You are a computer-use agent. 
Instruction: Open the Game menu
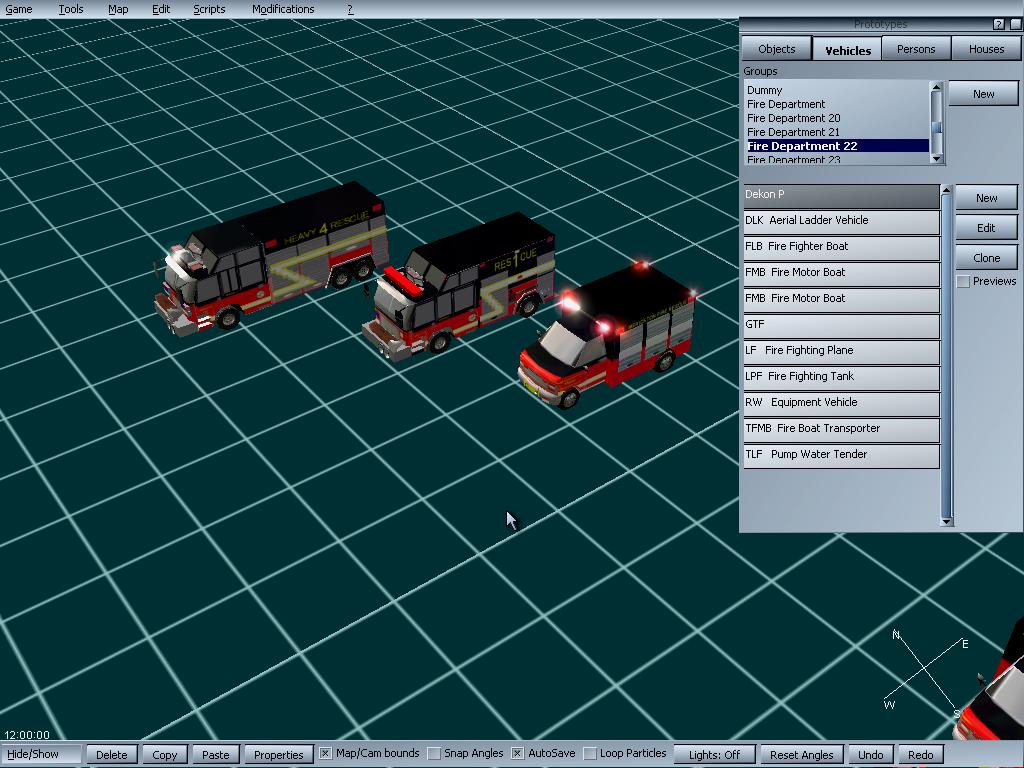(19, 9)
